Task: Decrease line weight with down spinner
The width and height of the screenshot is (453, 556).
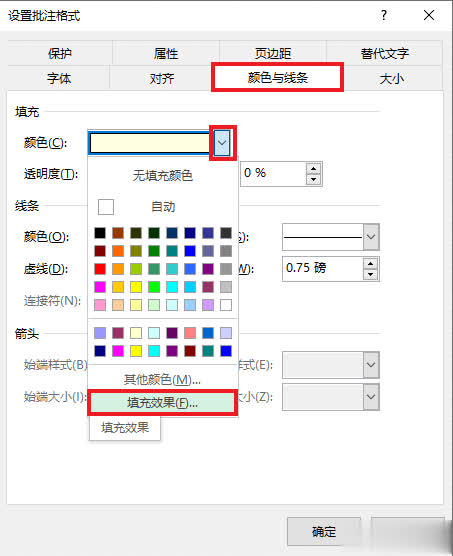Action: coord(370,274)
